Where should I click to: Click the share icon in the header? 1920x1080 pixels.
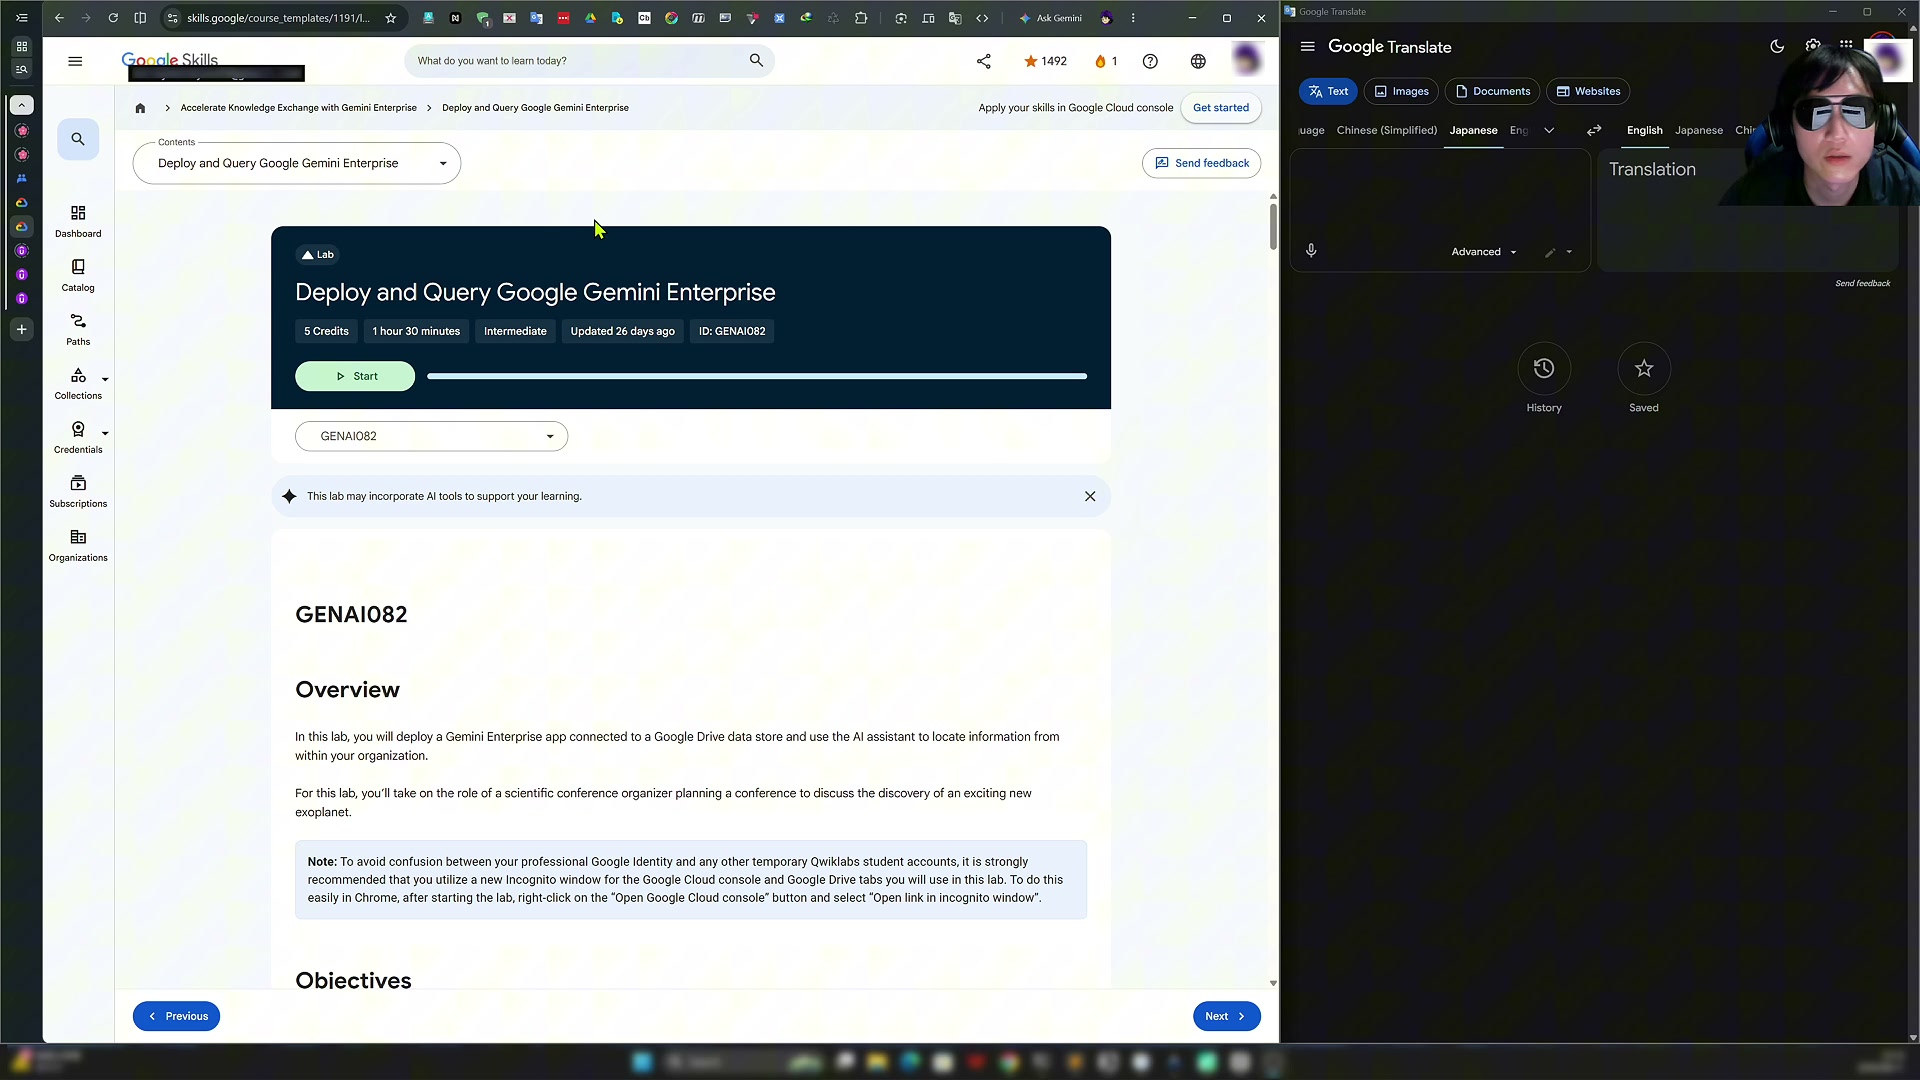pos(984,61)
